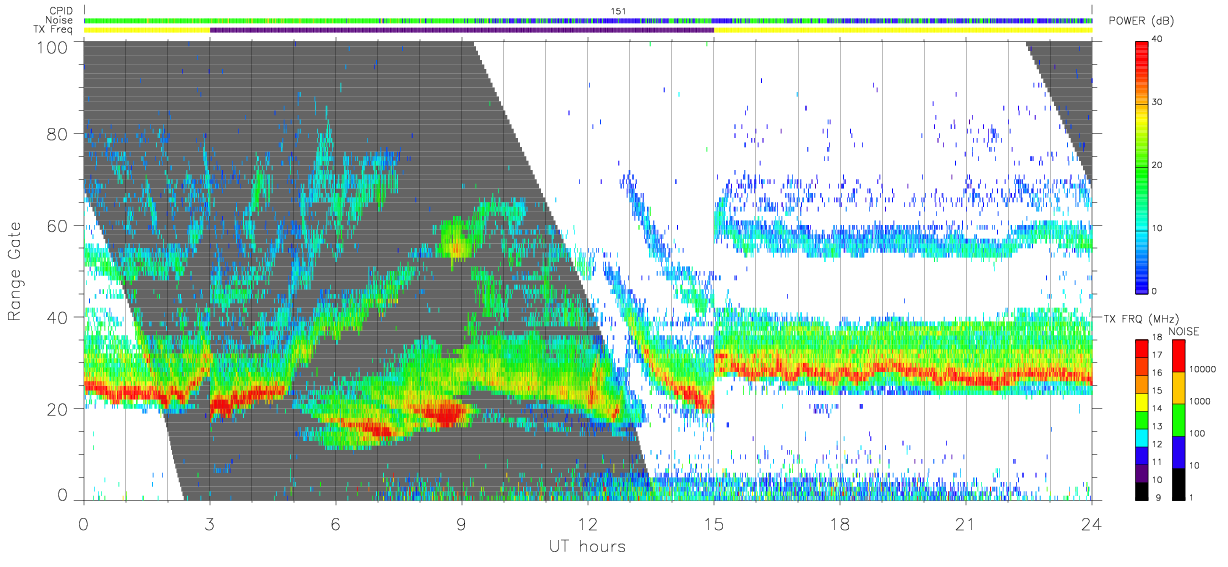This screenshot has height=567, width=1228.
Task: Select the Noise strip above the plot
Action: tap(588, 20)
